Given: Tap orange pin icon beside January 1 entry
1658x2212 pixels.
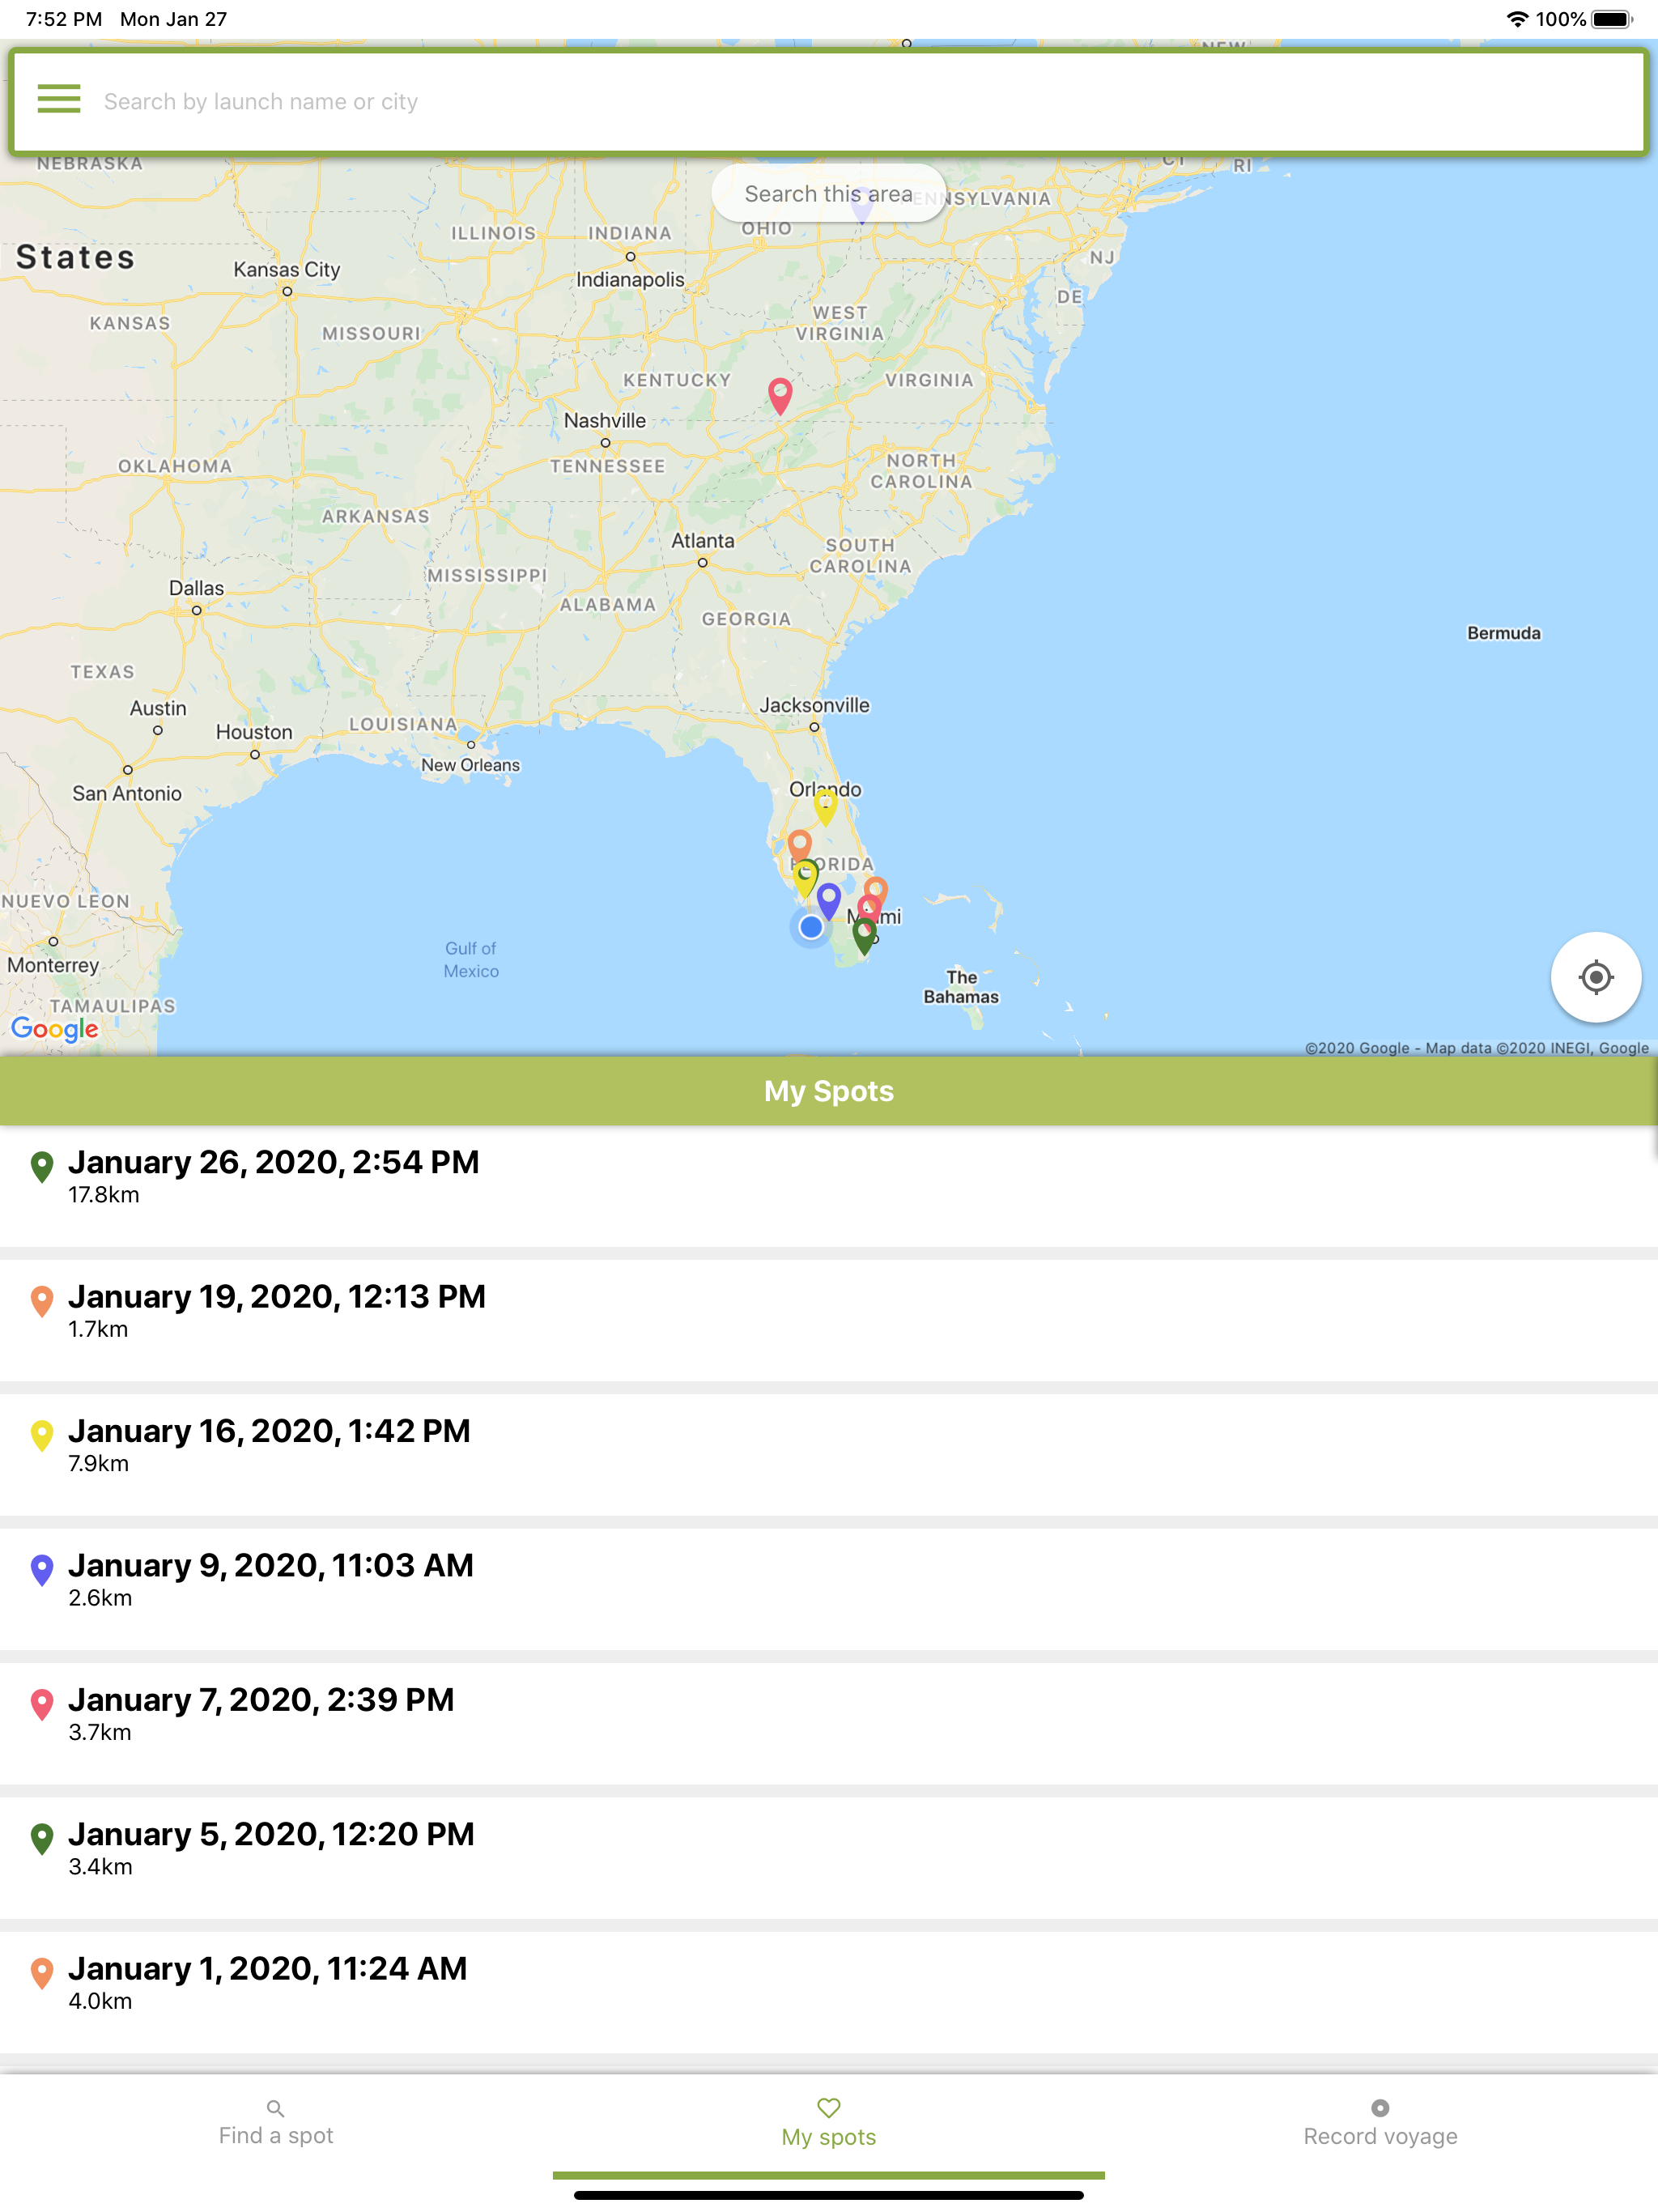Looking at the screenshot, I should 42,1973.
